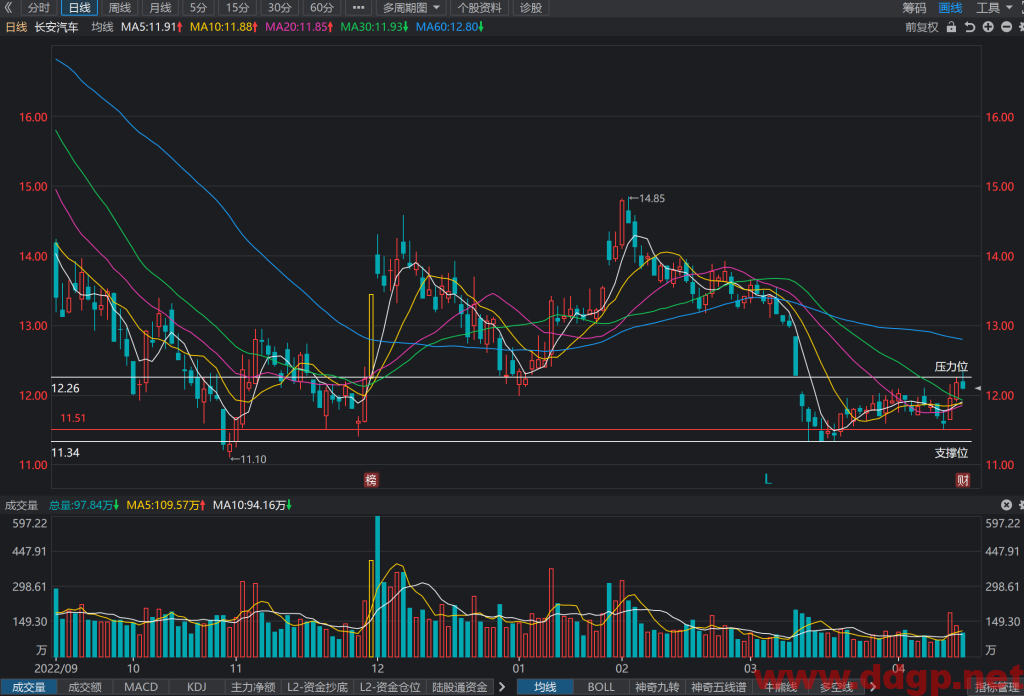Viewport: 1024px width, 696px height.
Task: Click the red 11.51 price line label
Action: [73, 419]
